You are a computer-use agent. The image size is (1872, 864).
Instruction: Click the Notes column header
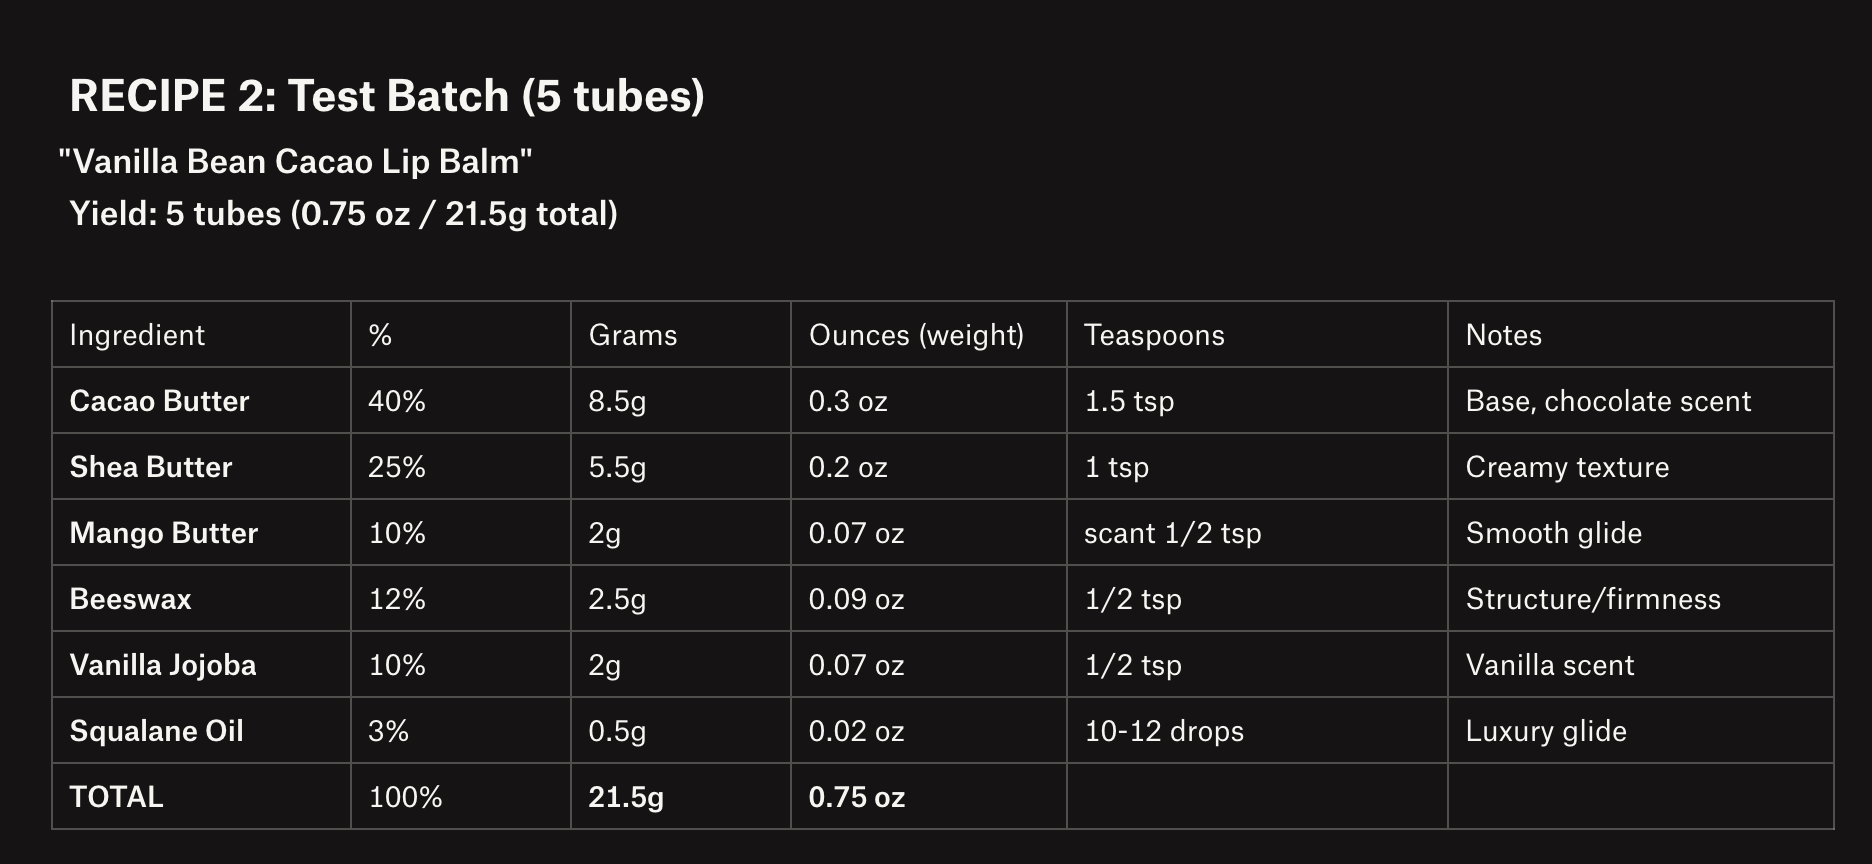1503,335
